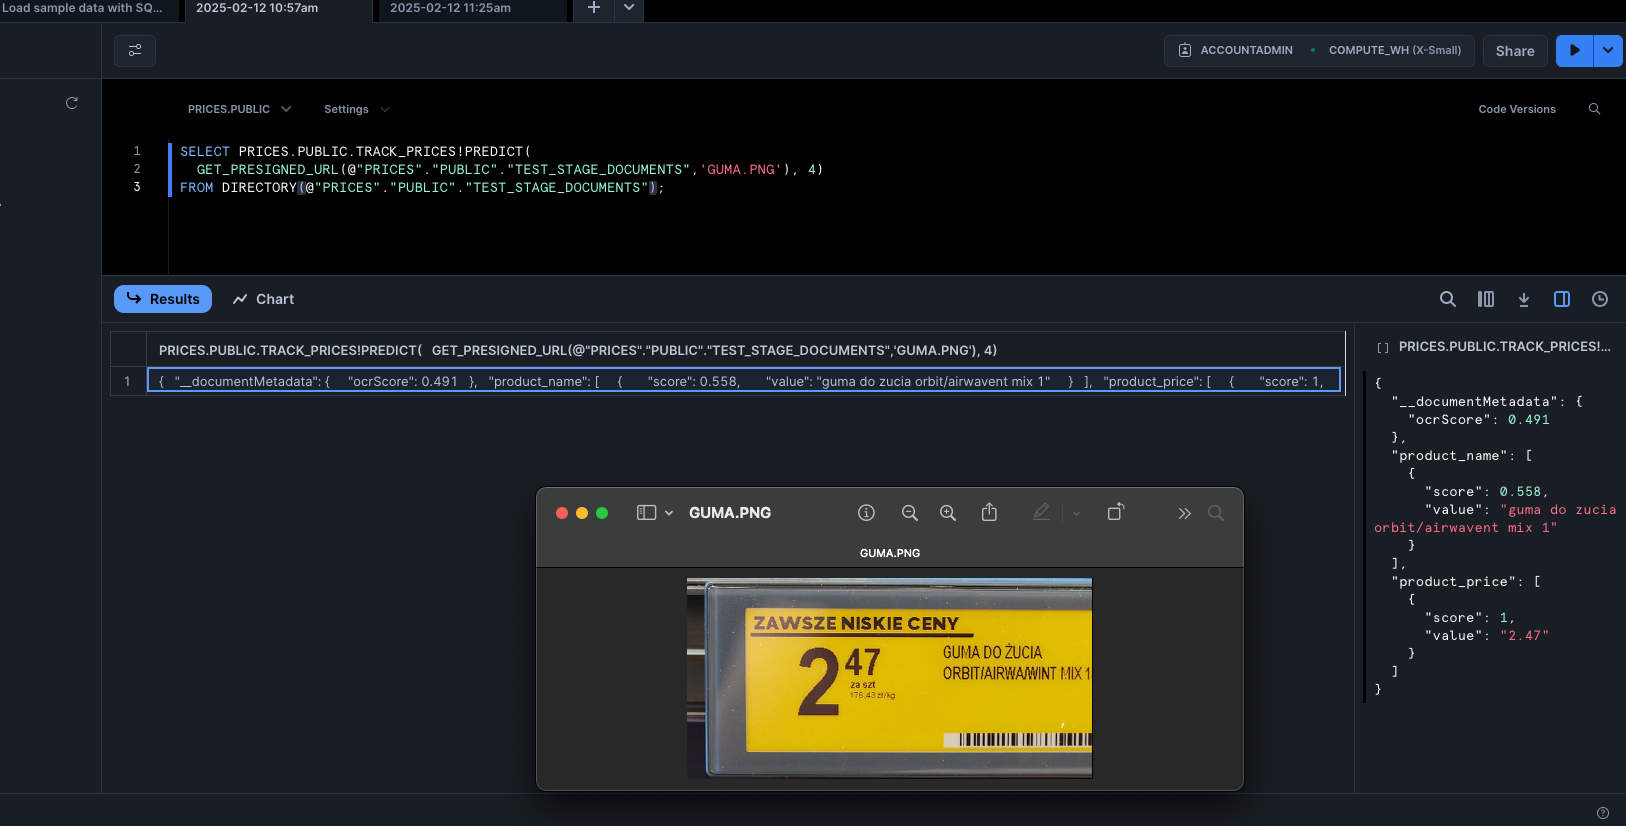Toggle the Preview window sidebar icon

[x=647, y=513]
